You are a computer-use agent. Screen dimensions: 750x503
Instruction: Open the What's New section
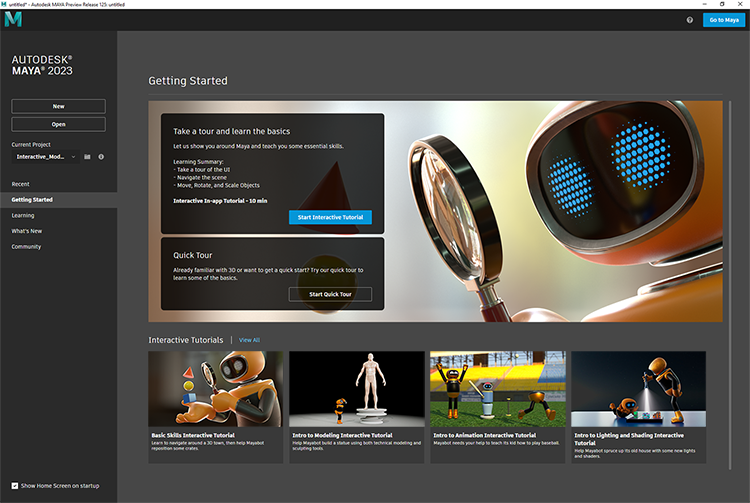[27, 231]
